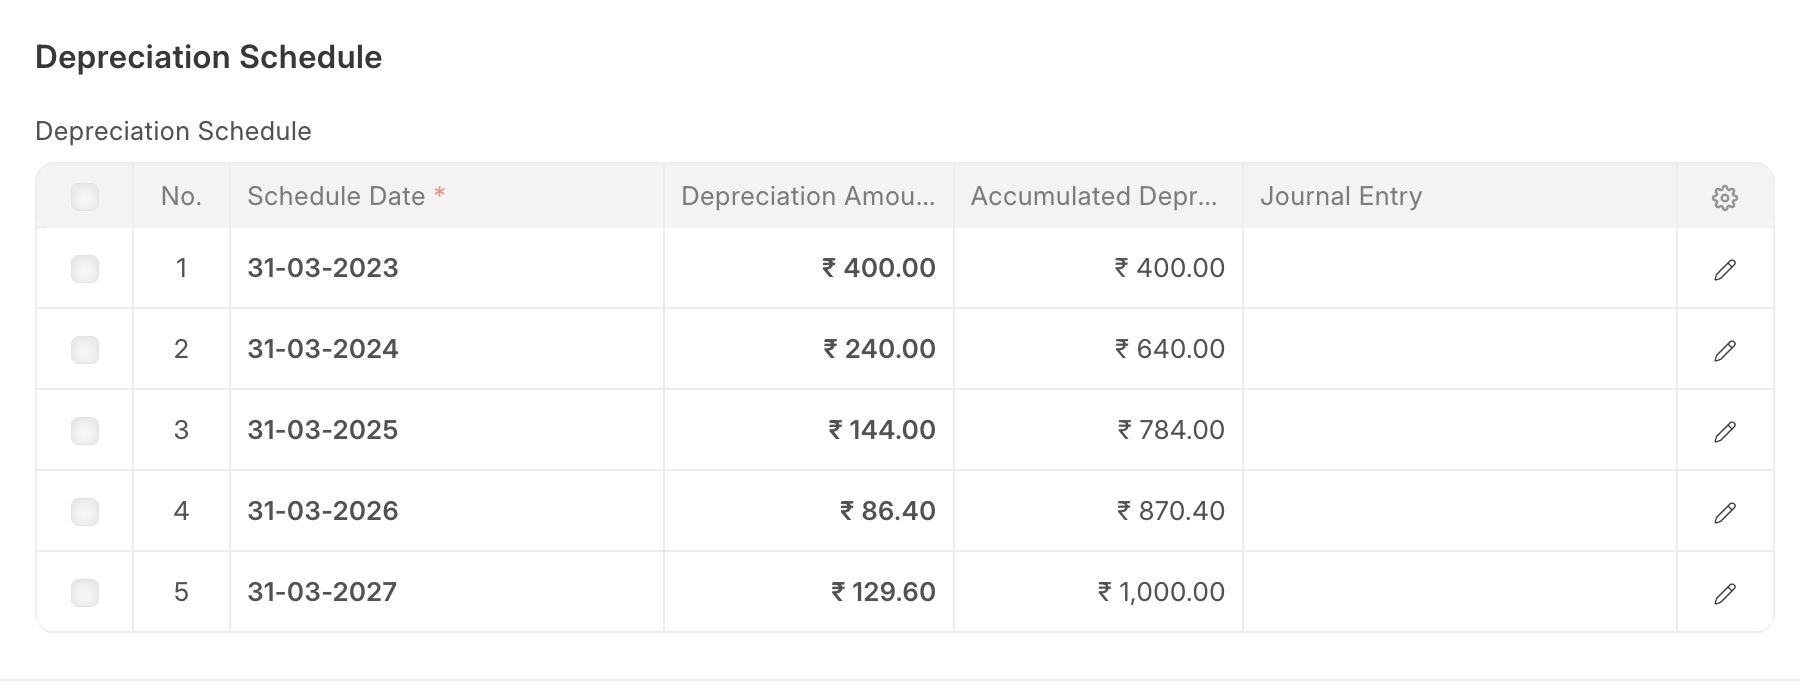
Task: Click edit pencil for row 5
Action: click(x=1724, y=593)
